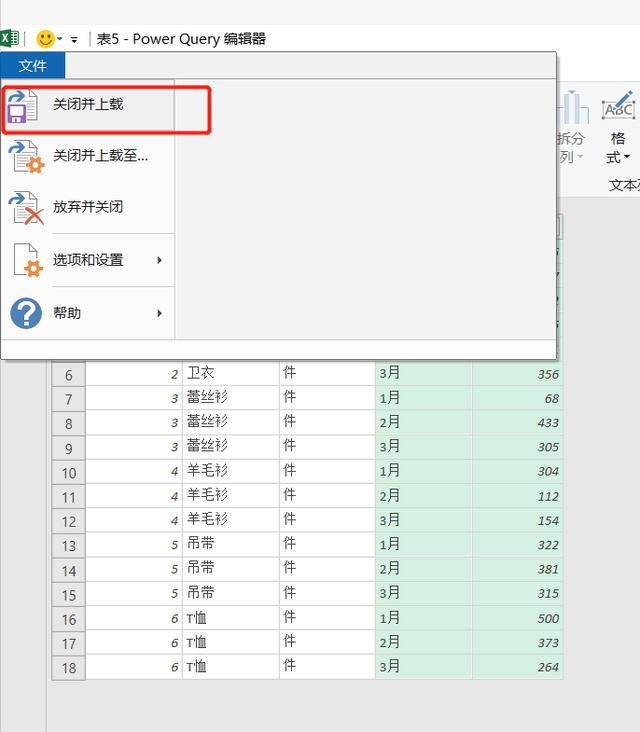Click the 羊毛衫 cell in row 12
This screenshot has width=640, height=732.
coord(231,519)
